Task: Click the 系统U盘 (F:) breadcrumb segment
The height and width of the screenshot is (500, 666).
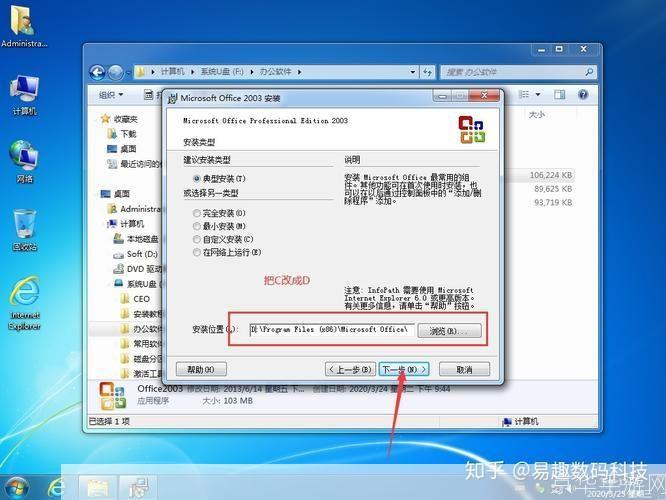Action: click(222, 72)
